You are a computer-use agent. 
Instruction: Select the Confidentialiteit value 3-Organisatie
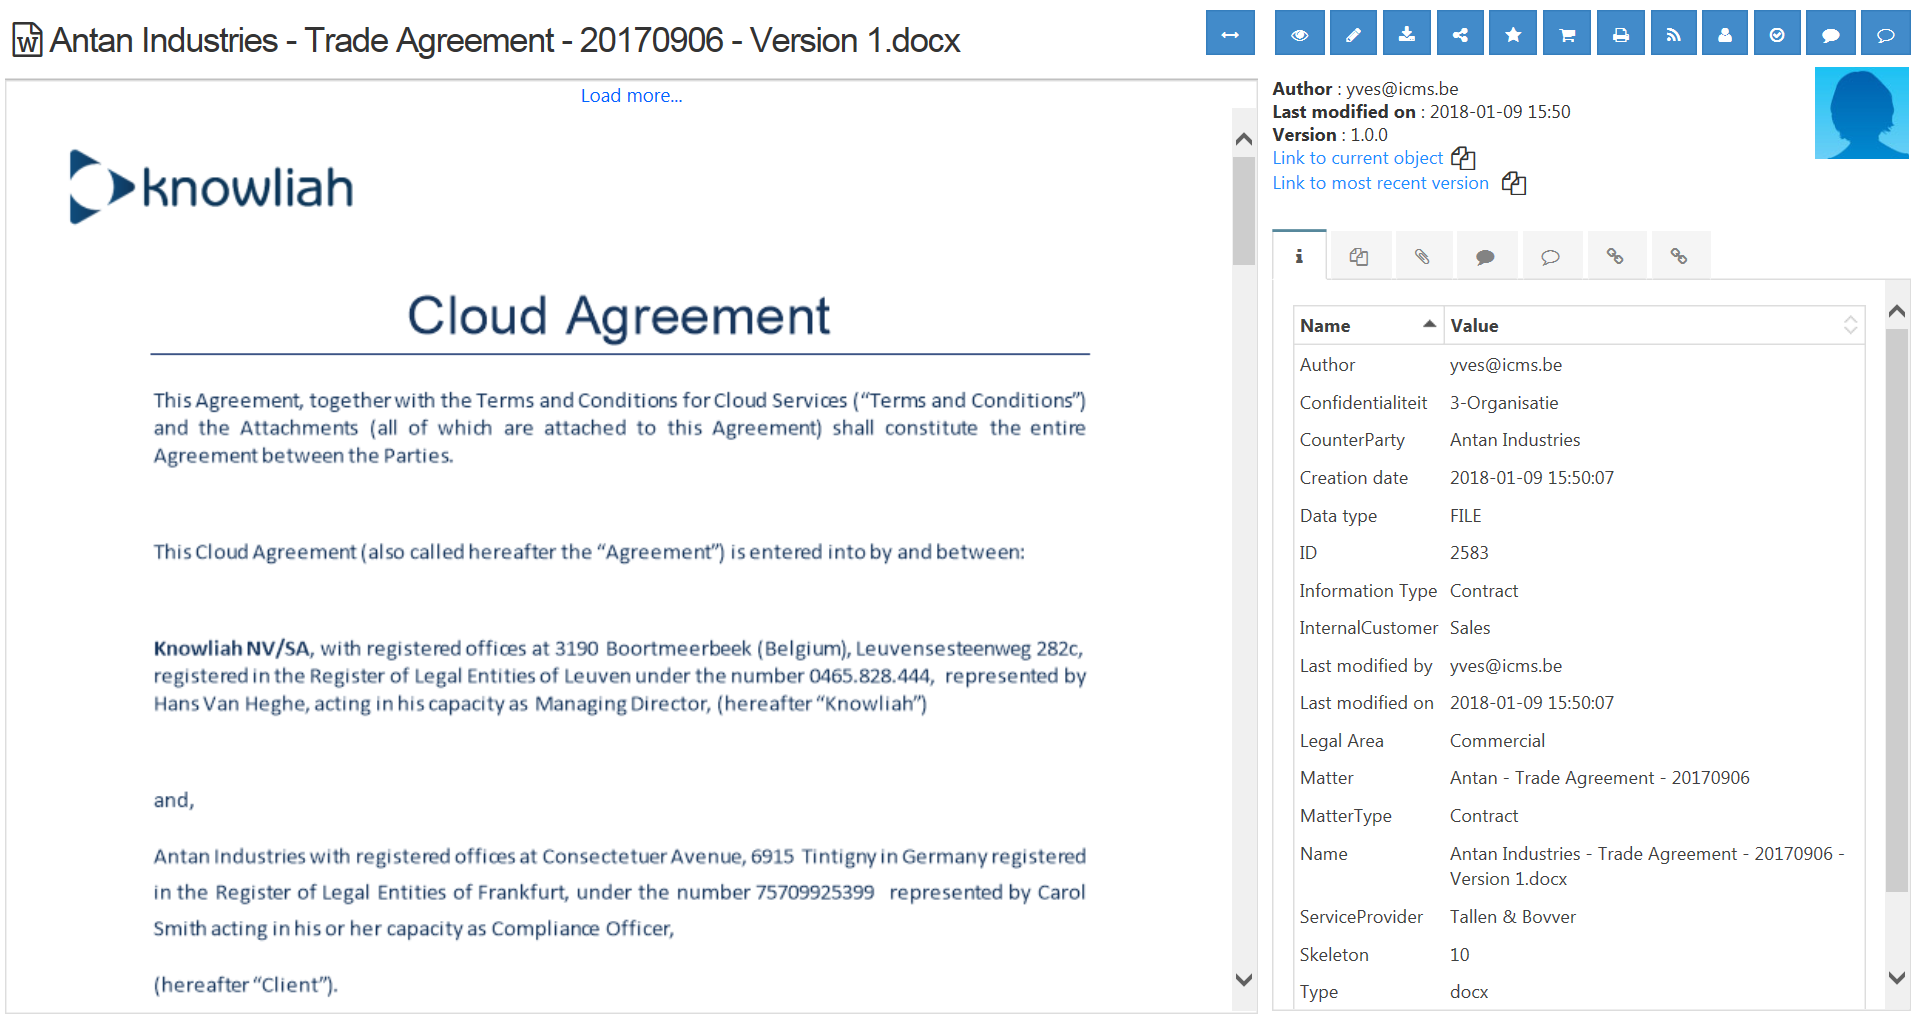[x=1504, y=403]
